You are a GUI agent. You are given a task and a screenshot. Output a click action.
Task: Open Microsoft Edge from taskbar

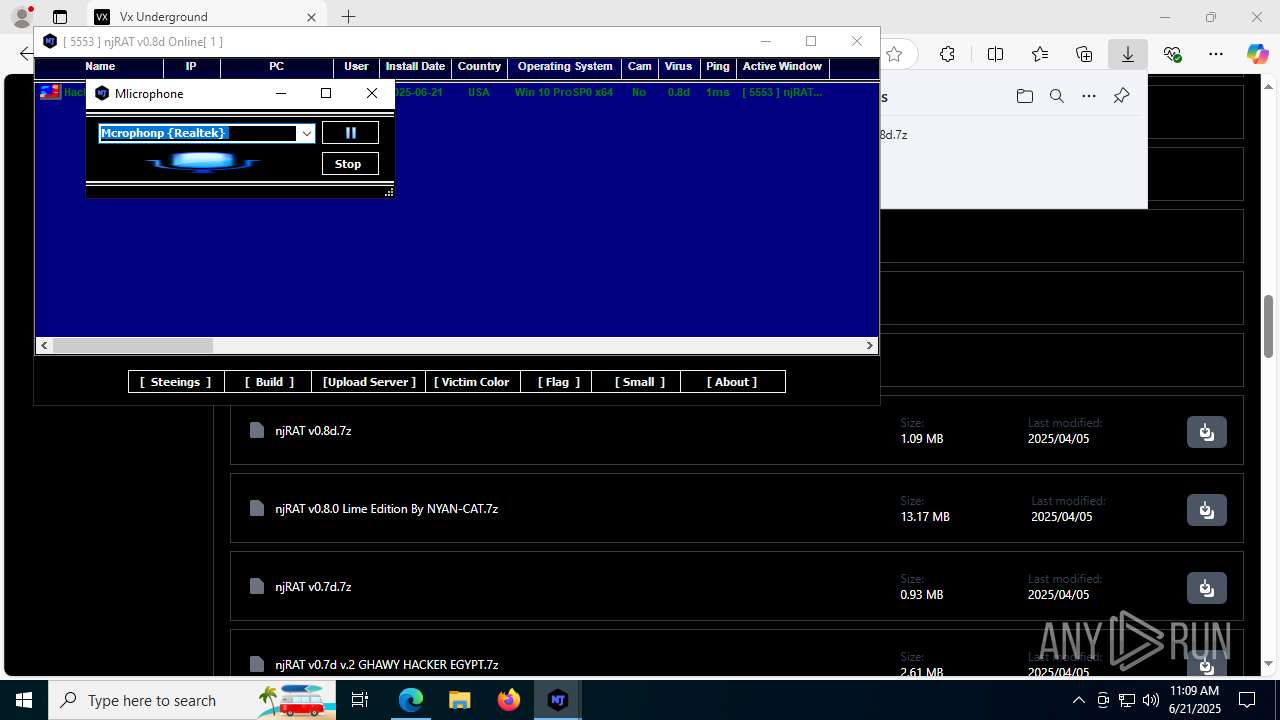(411, 700)
